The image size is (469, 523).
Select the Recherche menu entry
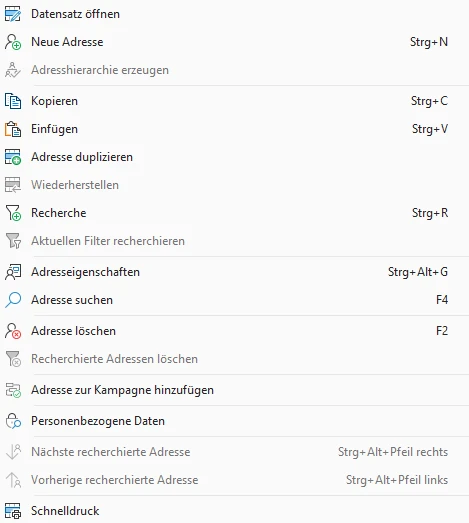click(234, 213)
